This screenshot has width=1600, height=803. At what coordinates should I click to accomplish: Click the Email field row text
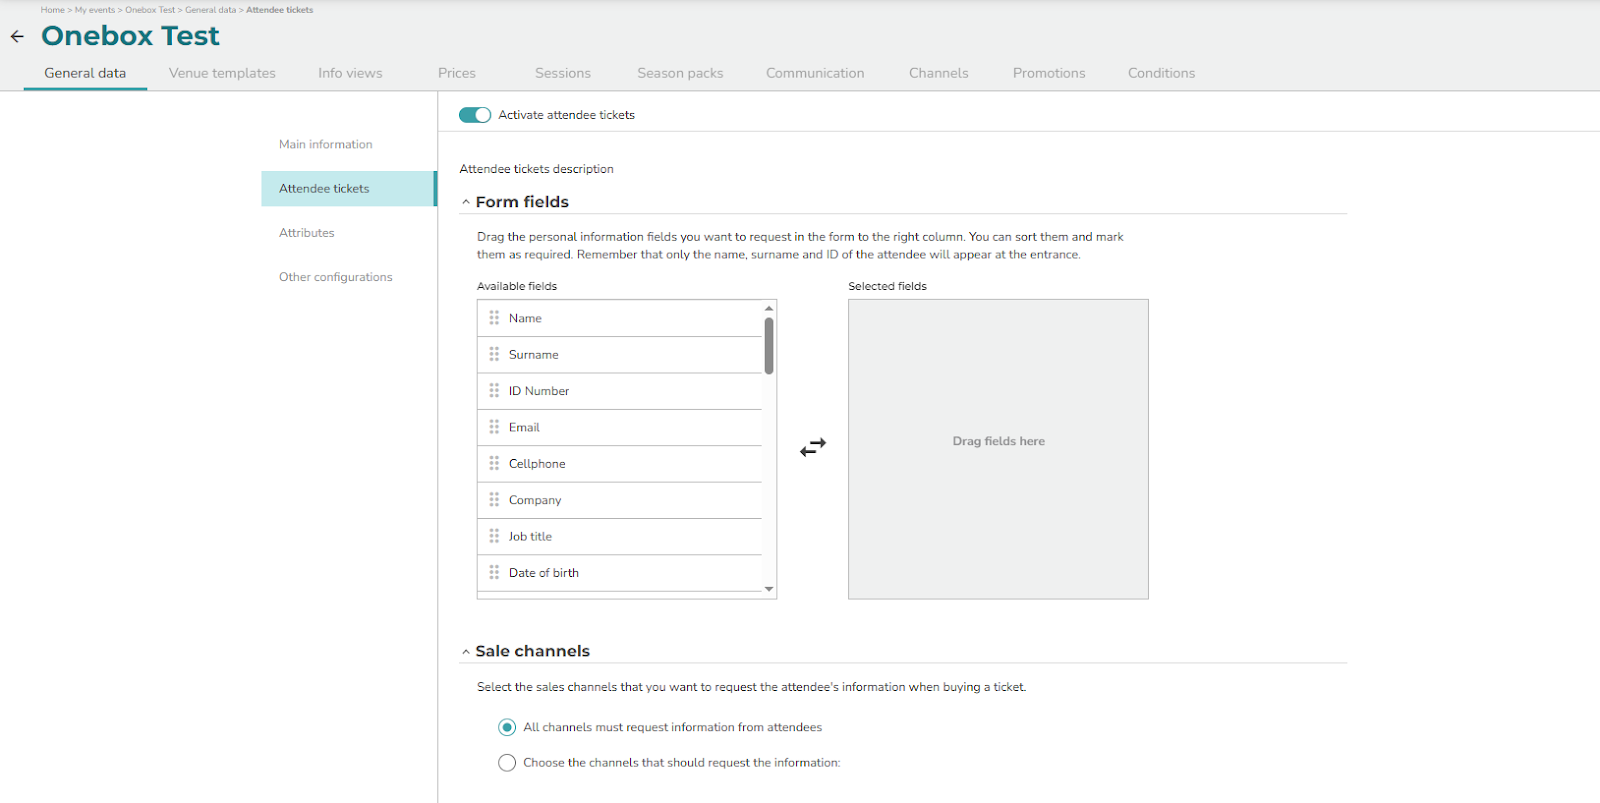tap(524, 427)
